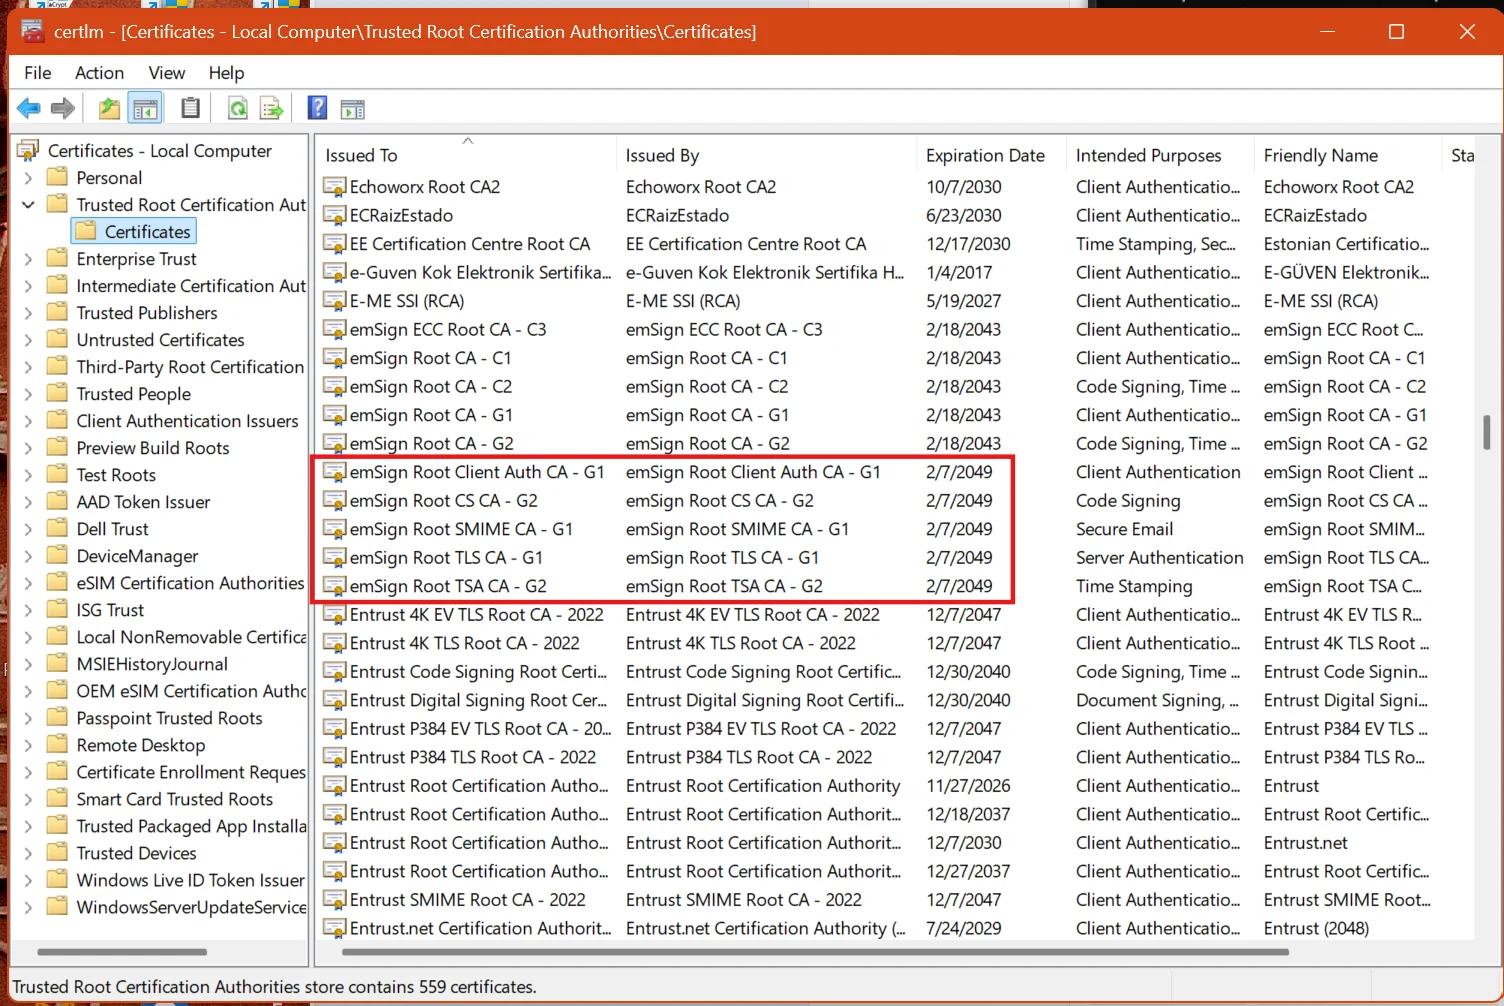Click the Issued By column header
The image size is (1504, 1006).
pyautogui.click(x=766, y=155)
